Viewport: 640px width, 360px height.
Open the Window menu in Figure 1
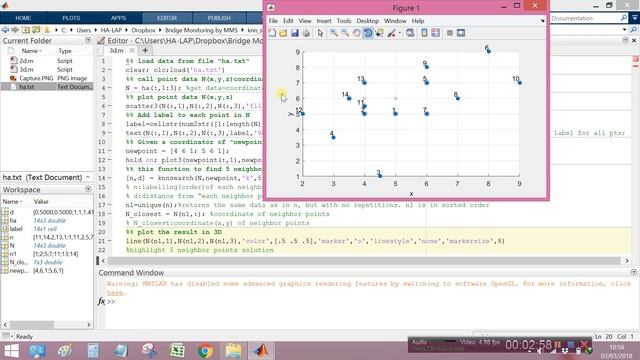[395, 21]
